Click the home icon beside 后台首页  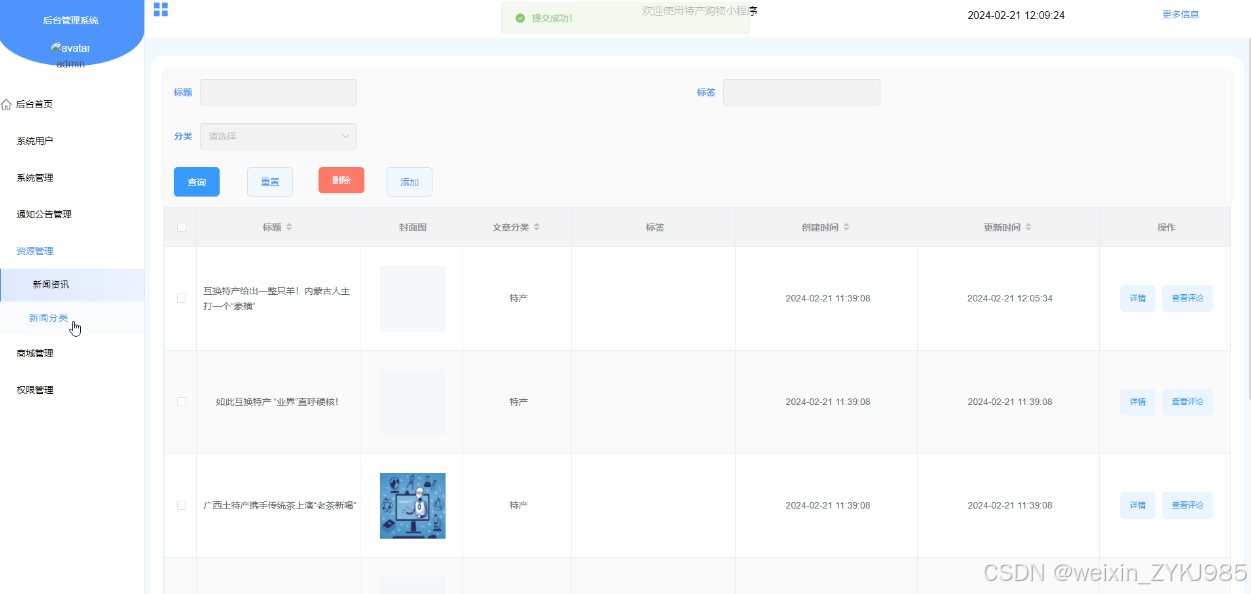click(6, 104)
